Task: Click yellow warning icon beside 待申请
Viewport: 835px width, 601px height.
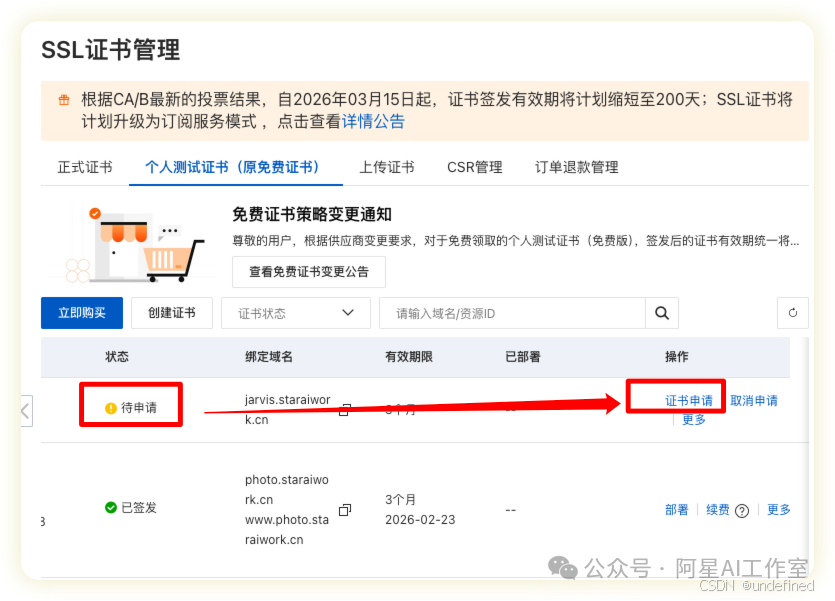Action: (x=111, y=408)
